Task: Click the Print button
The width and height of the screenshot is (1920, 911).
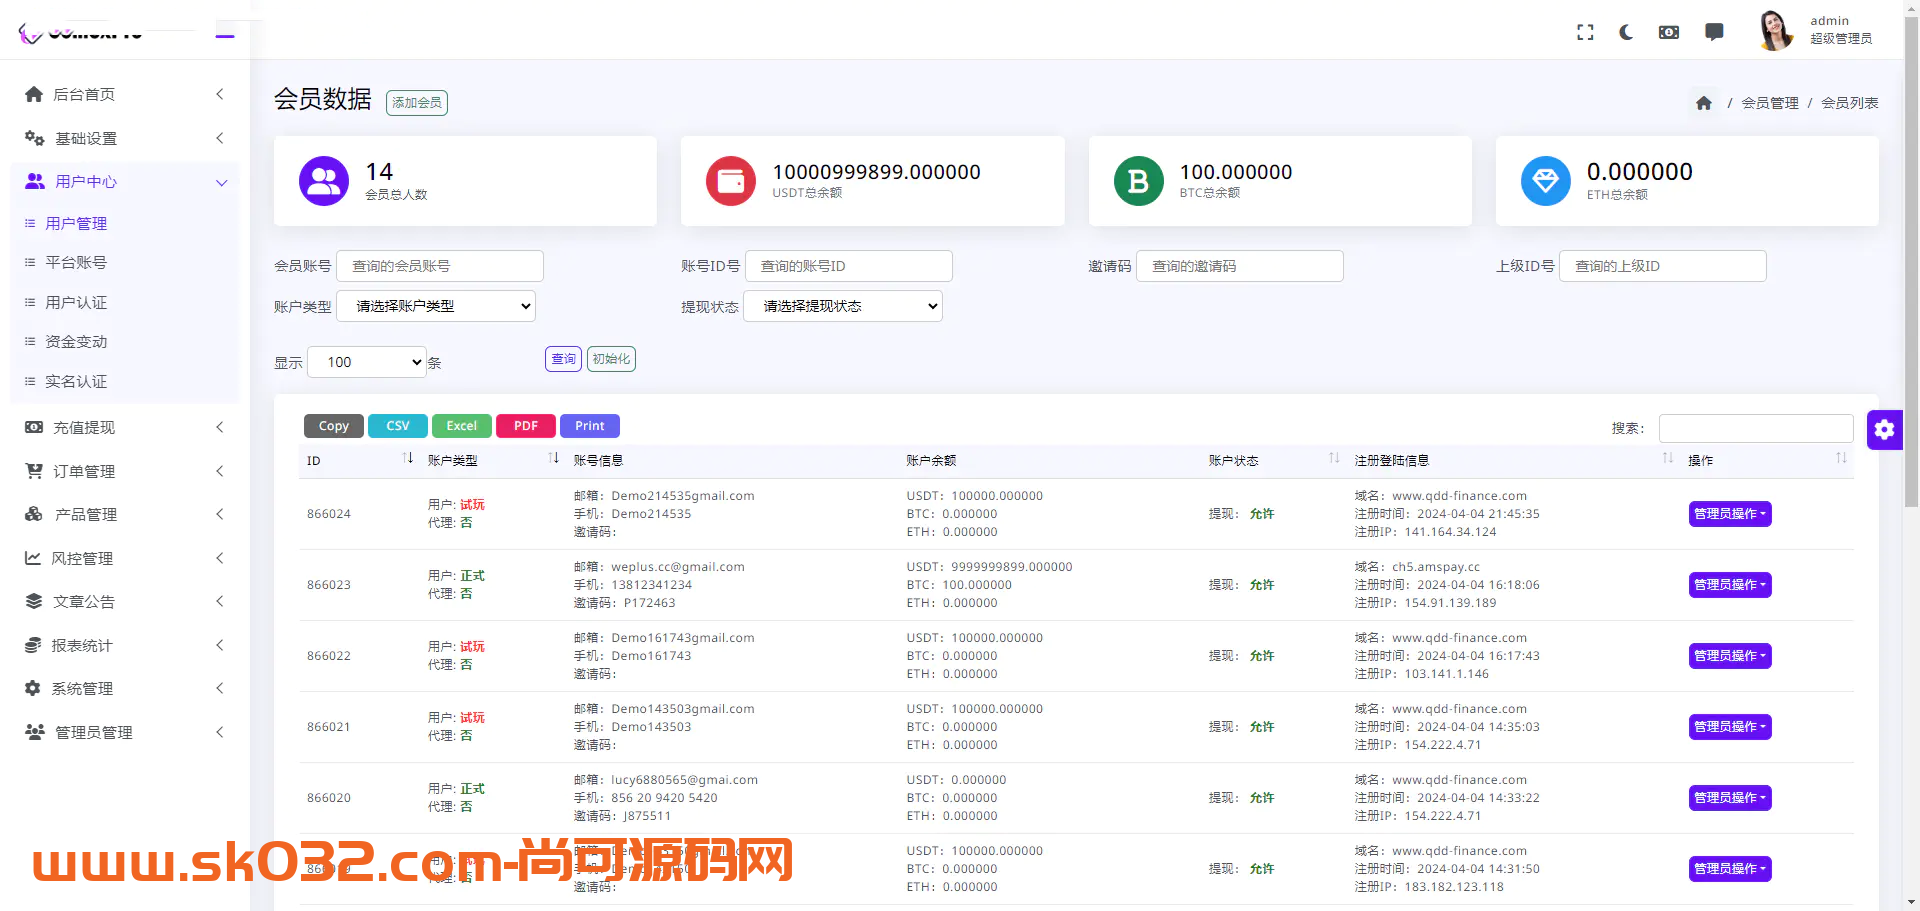Action: (x=590, y=426)
